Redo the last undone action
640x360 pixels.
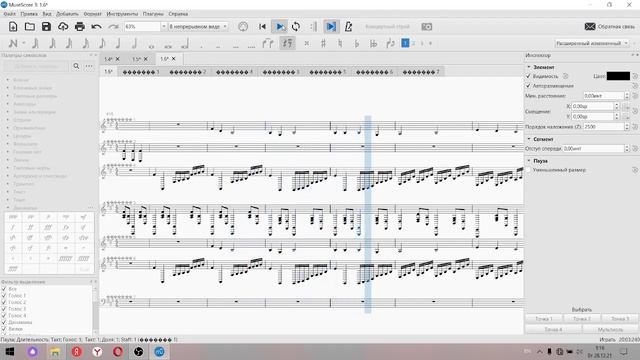tap(113, 27)
